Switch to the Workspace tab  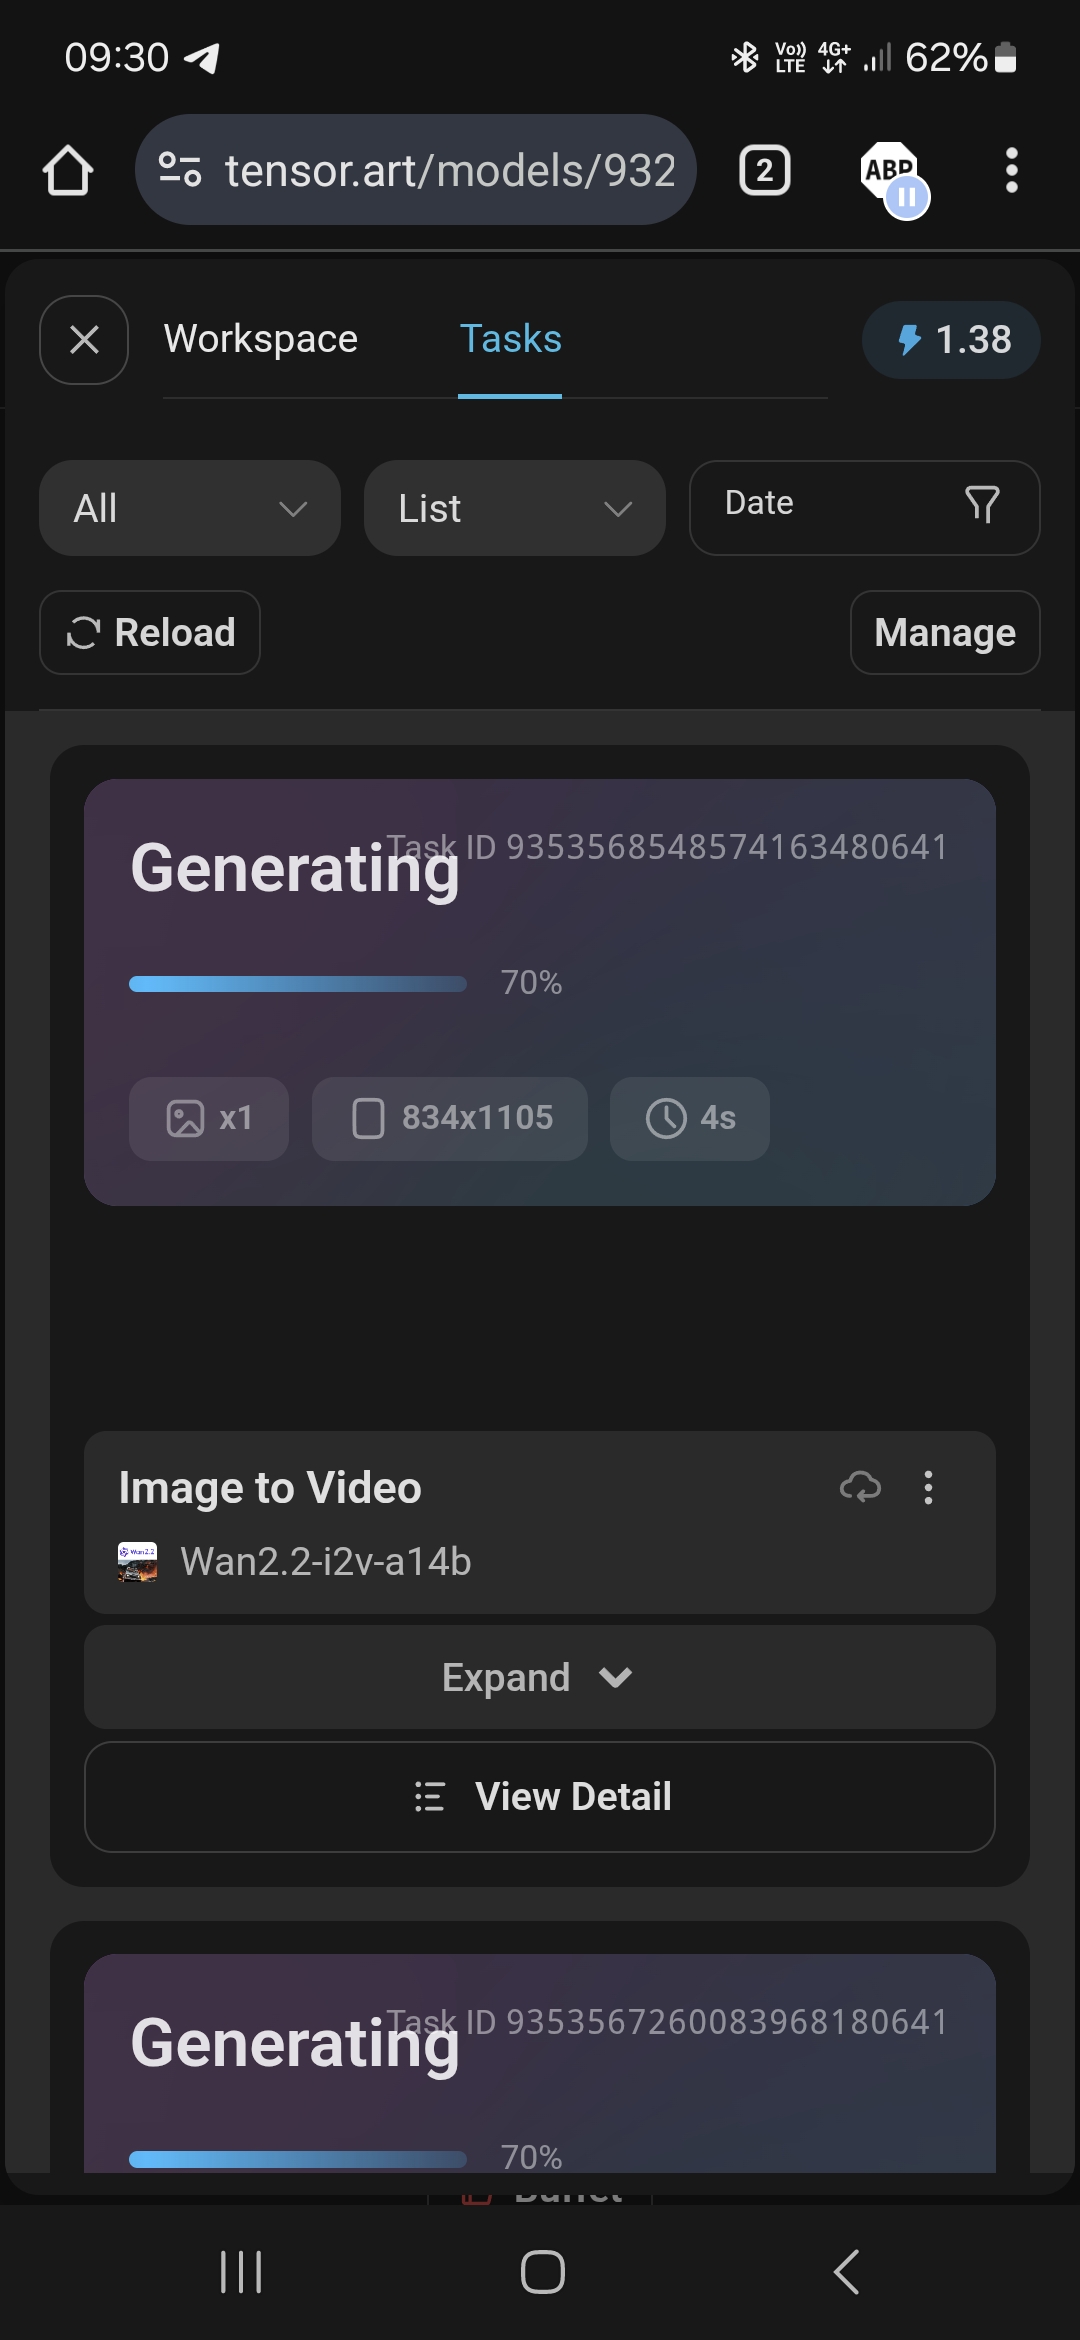pos(261,339)
